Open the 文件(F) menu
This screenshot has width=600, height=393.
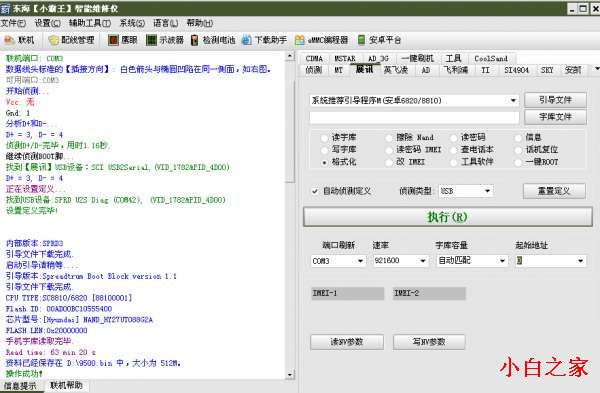tap(13, 23)
